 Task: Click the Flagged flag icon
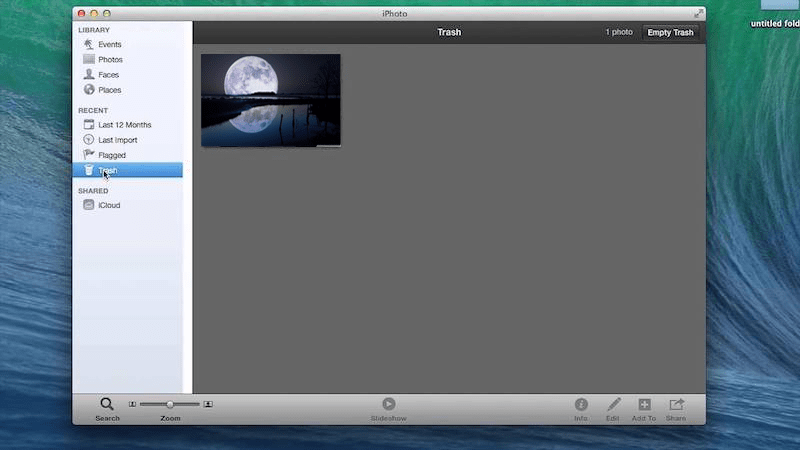89,154
